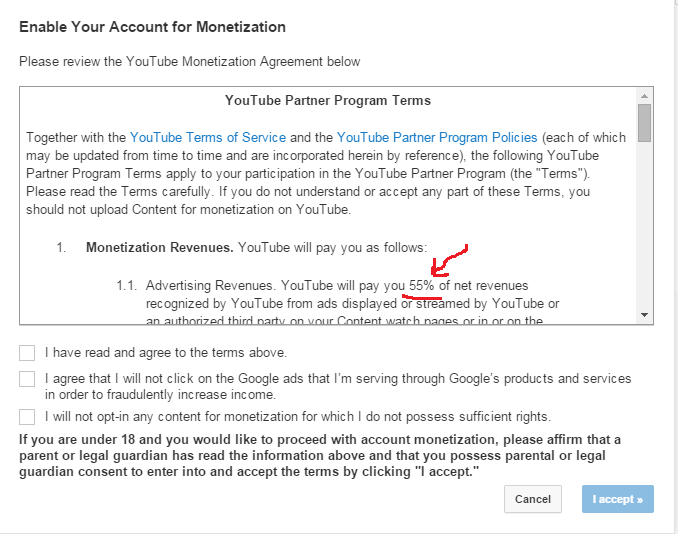Click the scrollbar down arrow in terms box
Image resolution: width=678 pixels, height=534 pixels.
coord(645,315)
